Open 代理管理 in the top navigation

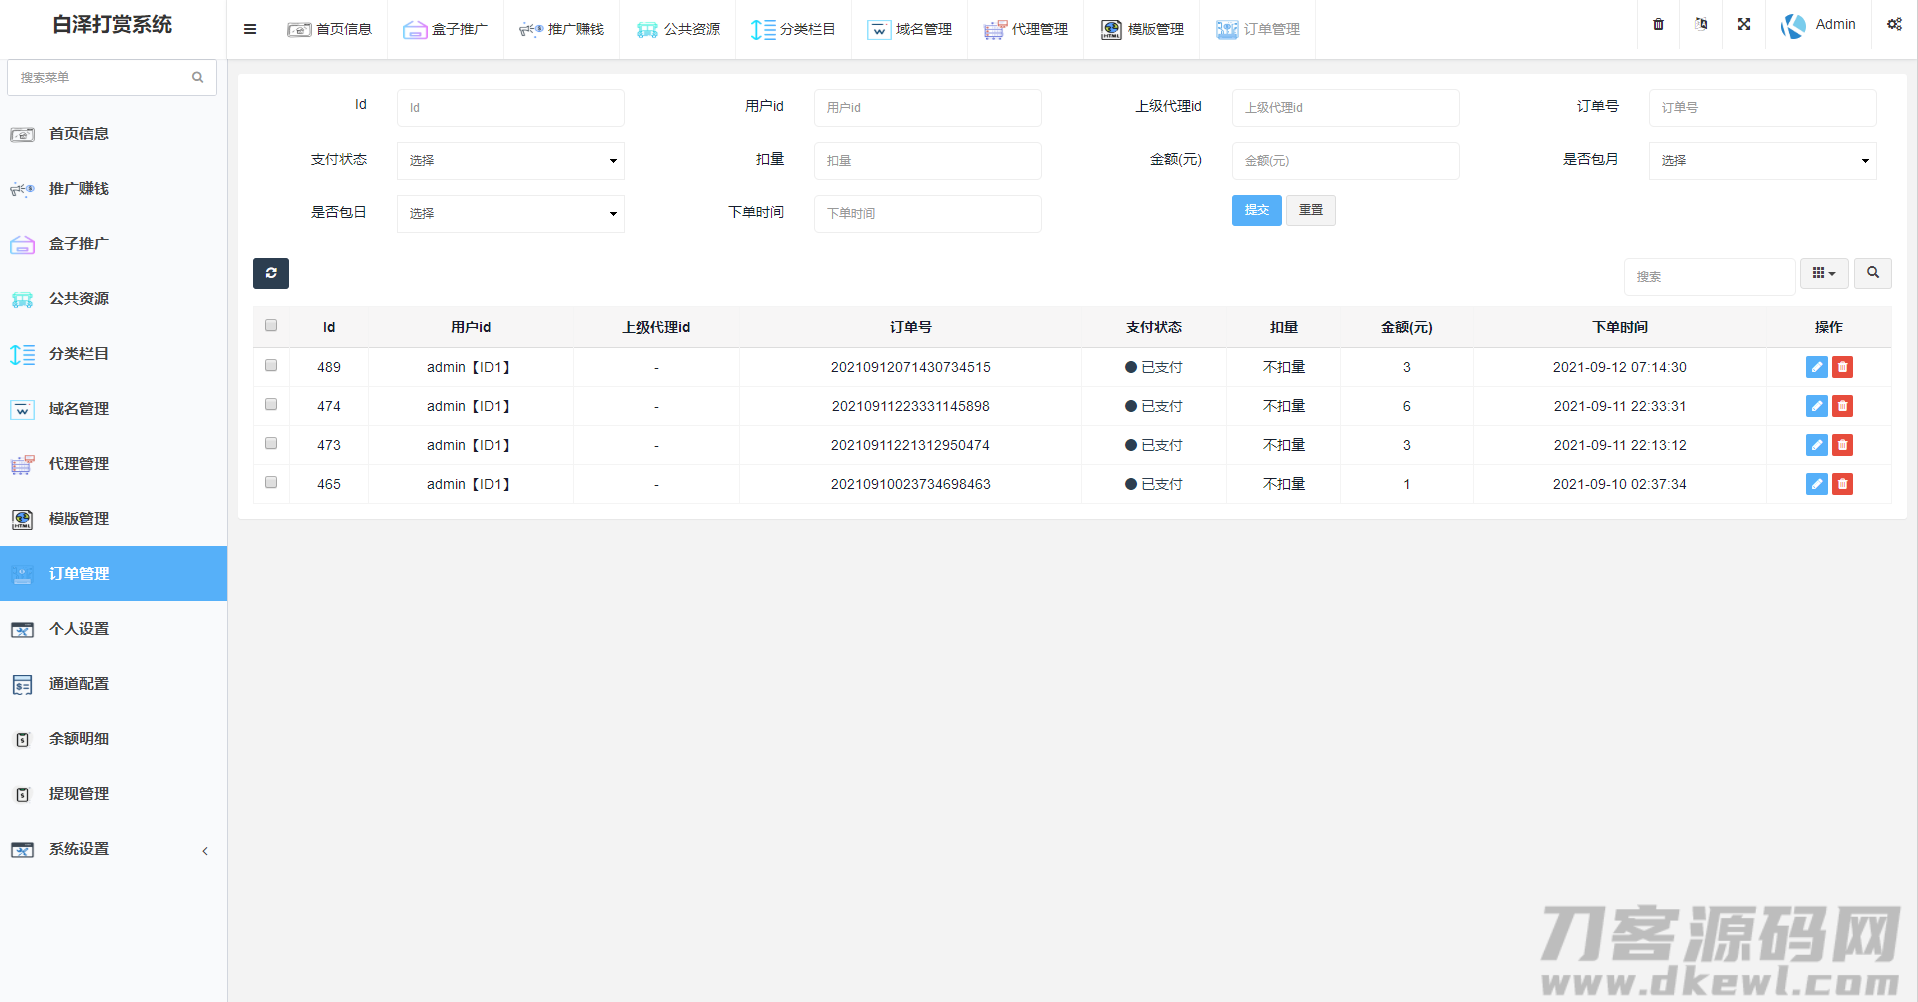(1026, 29)
